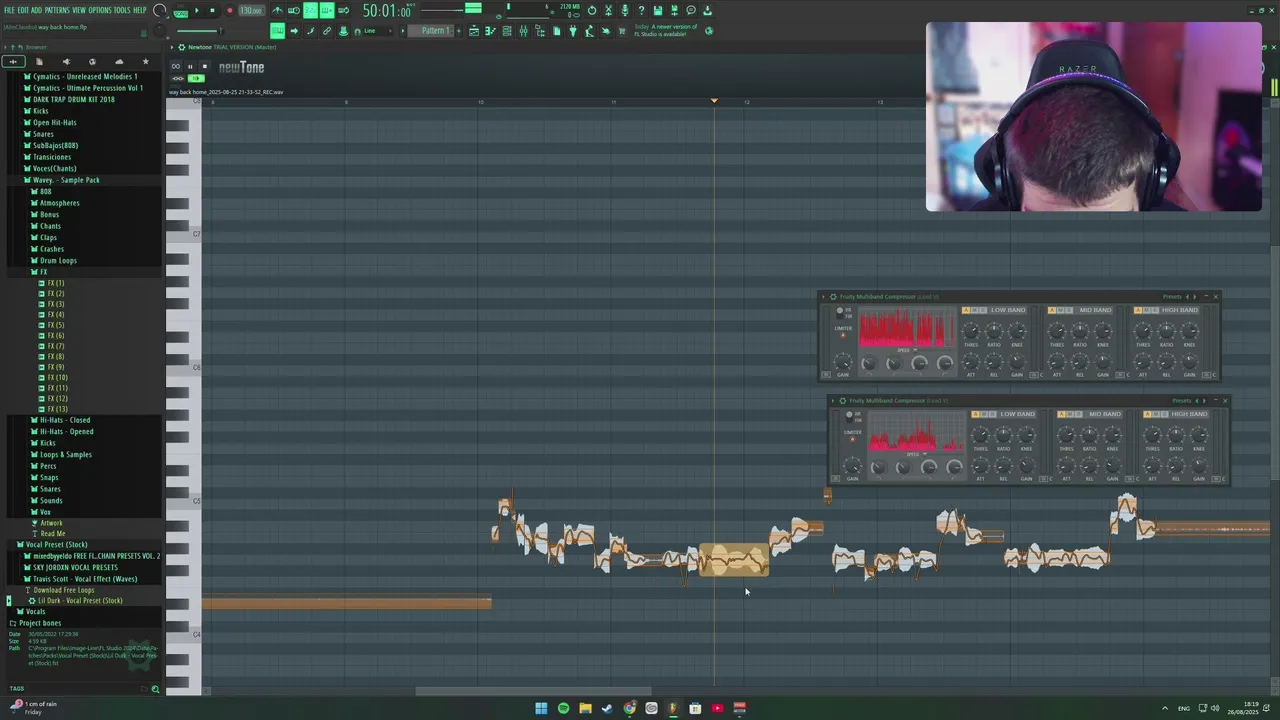Select next preset arrow in upper compressor
The width and height of the screenshot is (1280, 720).
1195,297
